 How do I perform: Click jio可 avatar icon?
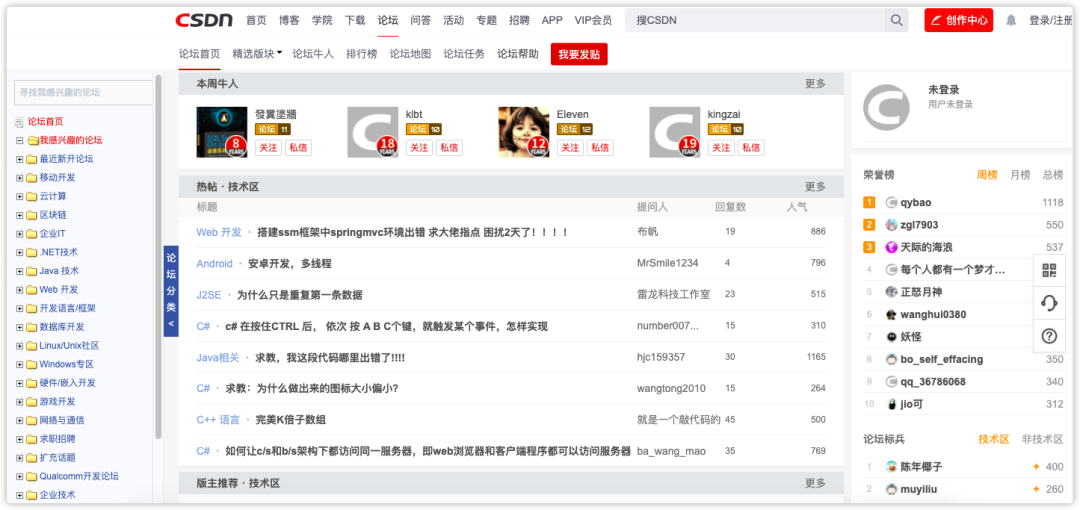pos(891,404)
